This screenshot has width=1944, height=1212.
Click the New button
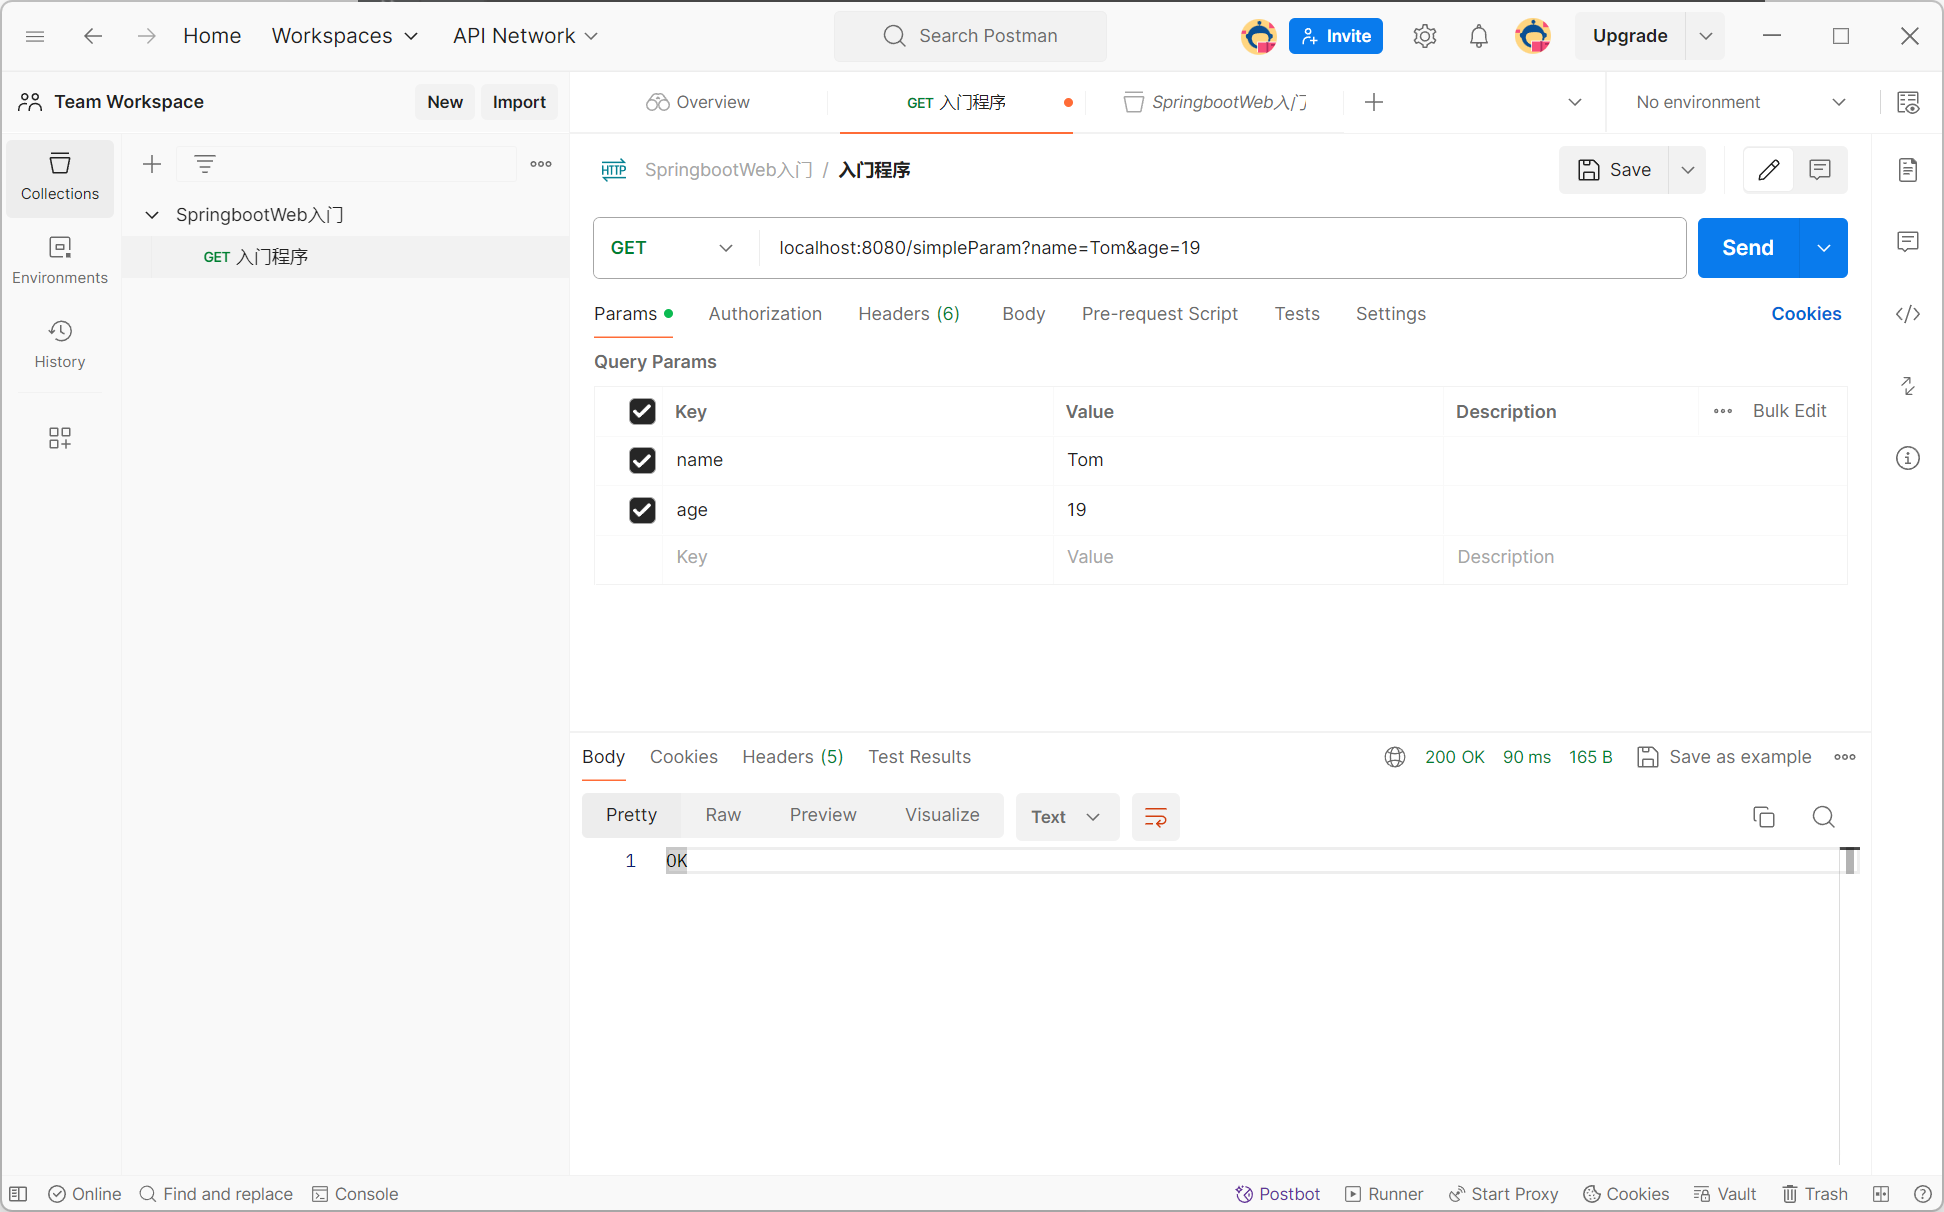point(445,102)
